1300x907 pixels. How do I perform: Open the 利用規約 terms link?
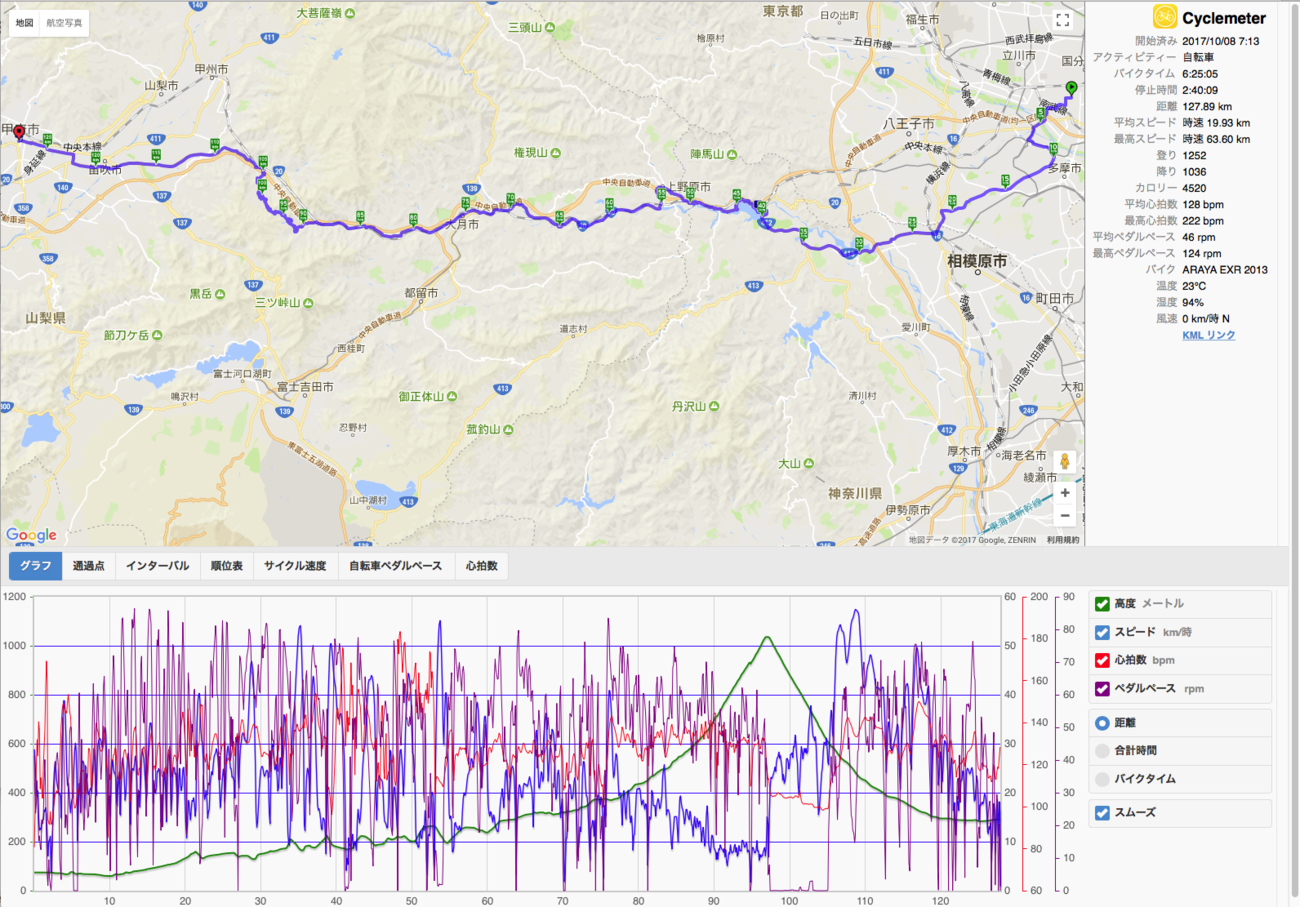[x=1063, y=540]
